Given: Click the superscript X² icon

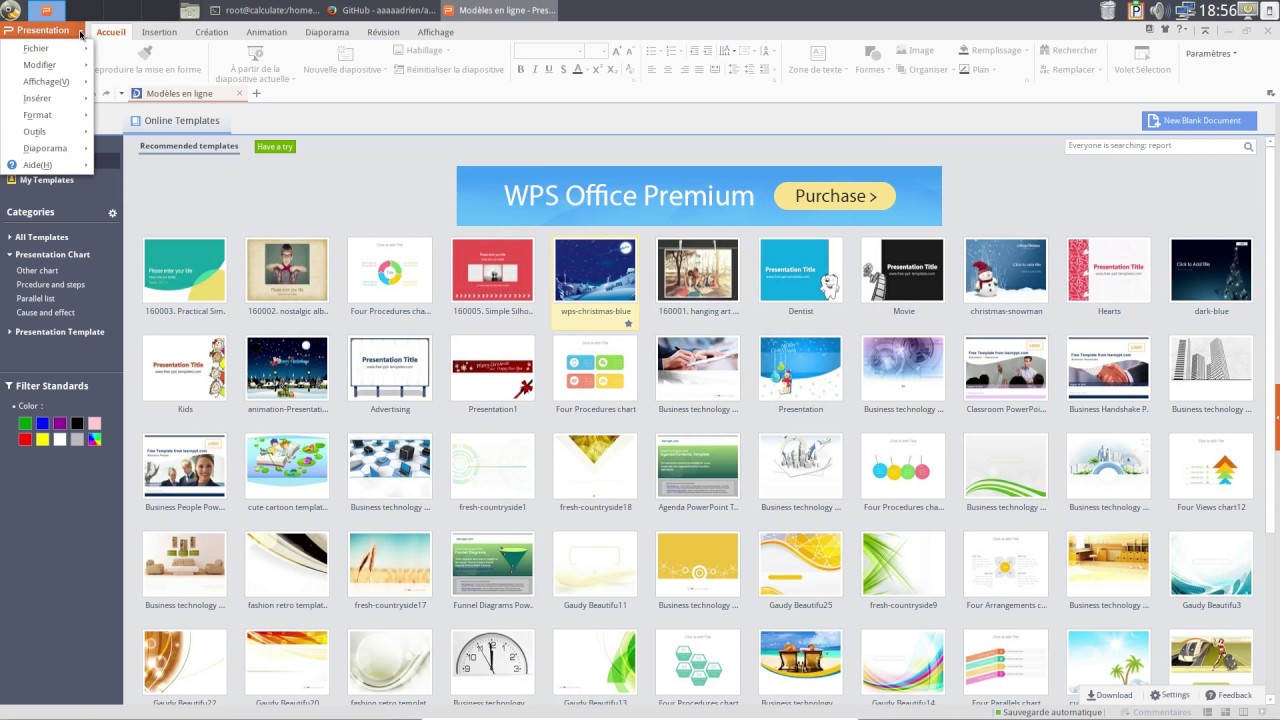Looking at the screenshot, I should (x=597, y=70).
